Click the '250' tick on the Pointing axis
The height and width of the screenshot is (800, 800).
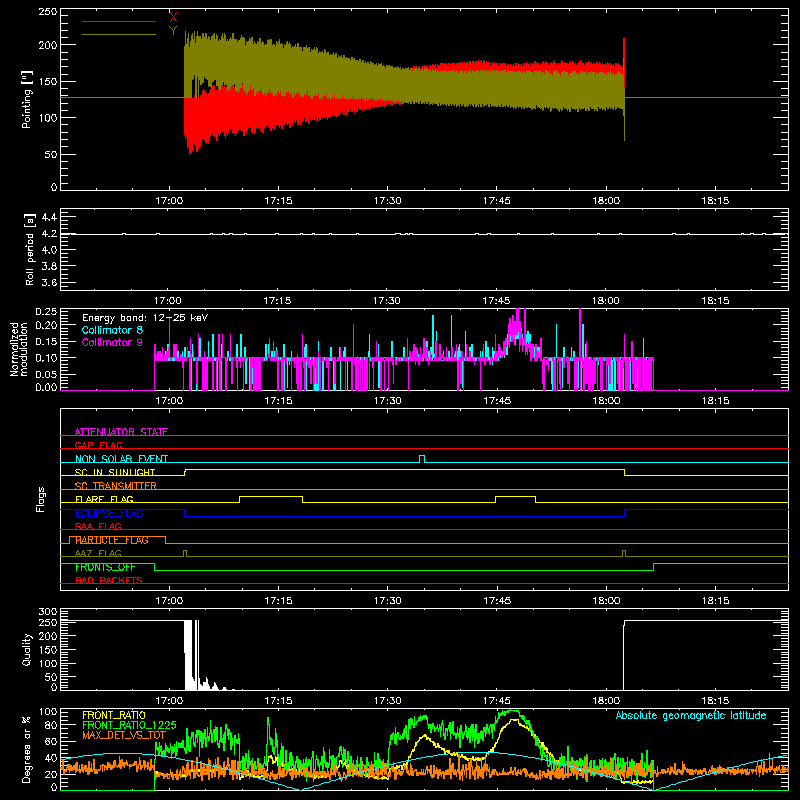48,12
